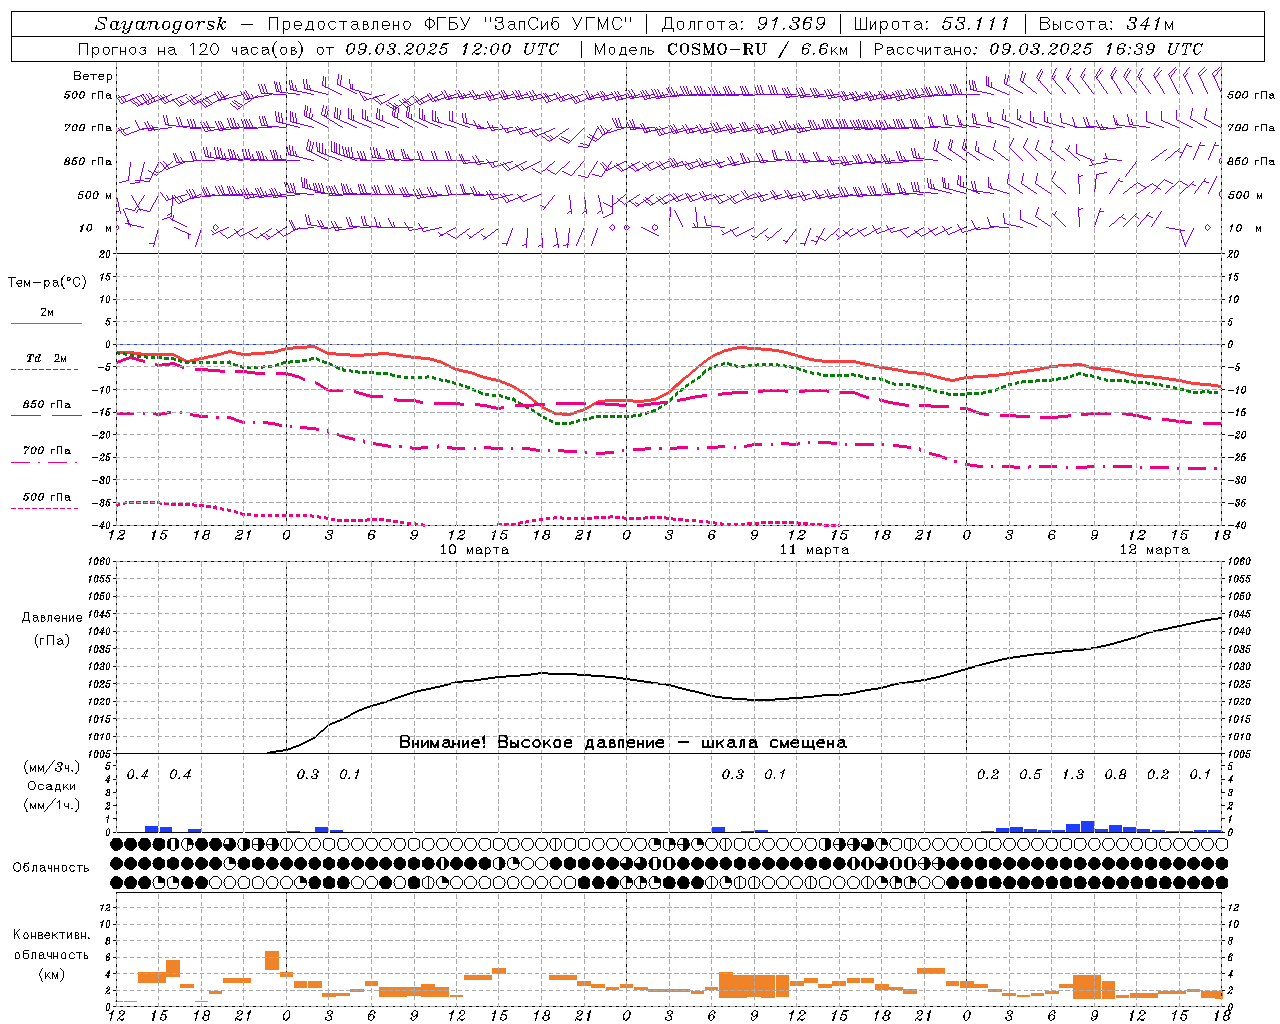Click the 0.8 precipitation value
The width and height of the screenshot is (1280, 1024).
click(x=1115, y=774)
